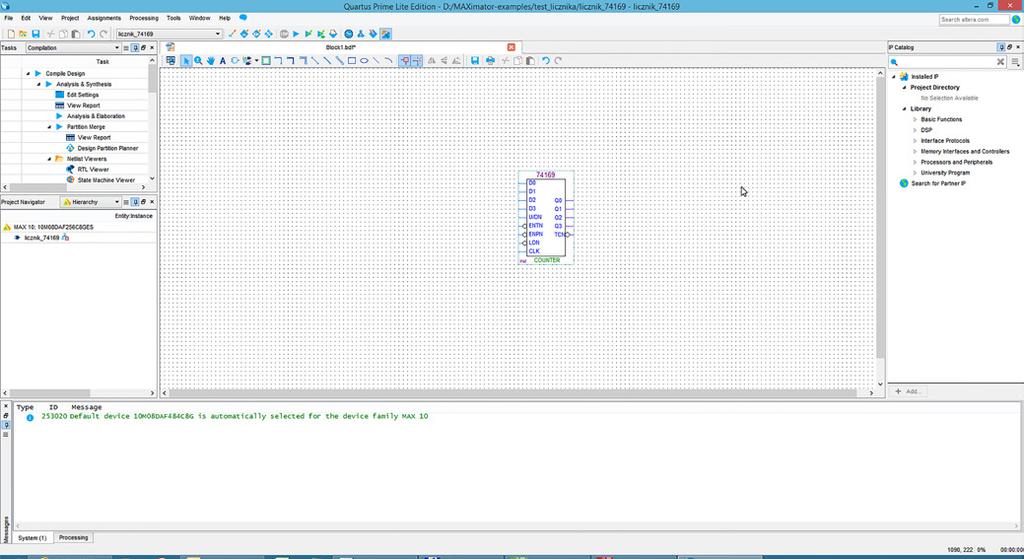Select the Block tool green square
Screen dimensions: 1024x559
(266, 61)
